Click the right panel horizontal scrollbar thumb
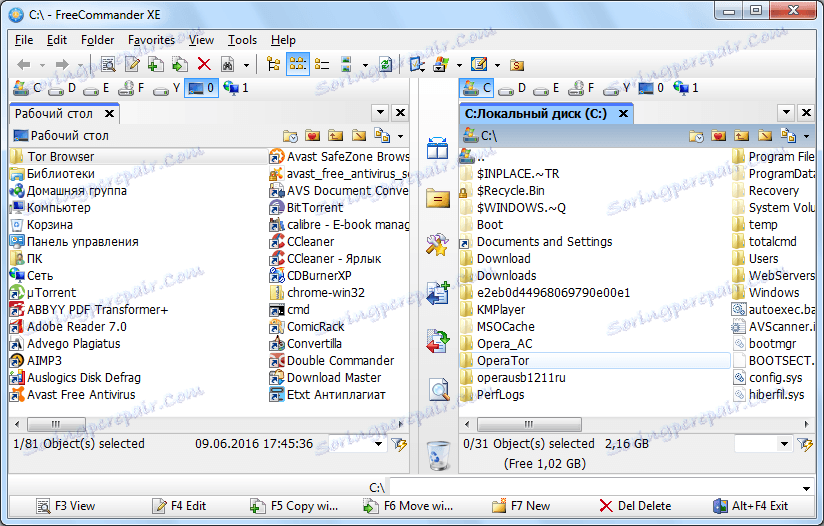Viewport: 824px width, 526px height. pyautogui.click(x=529, y=424)
